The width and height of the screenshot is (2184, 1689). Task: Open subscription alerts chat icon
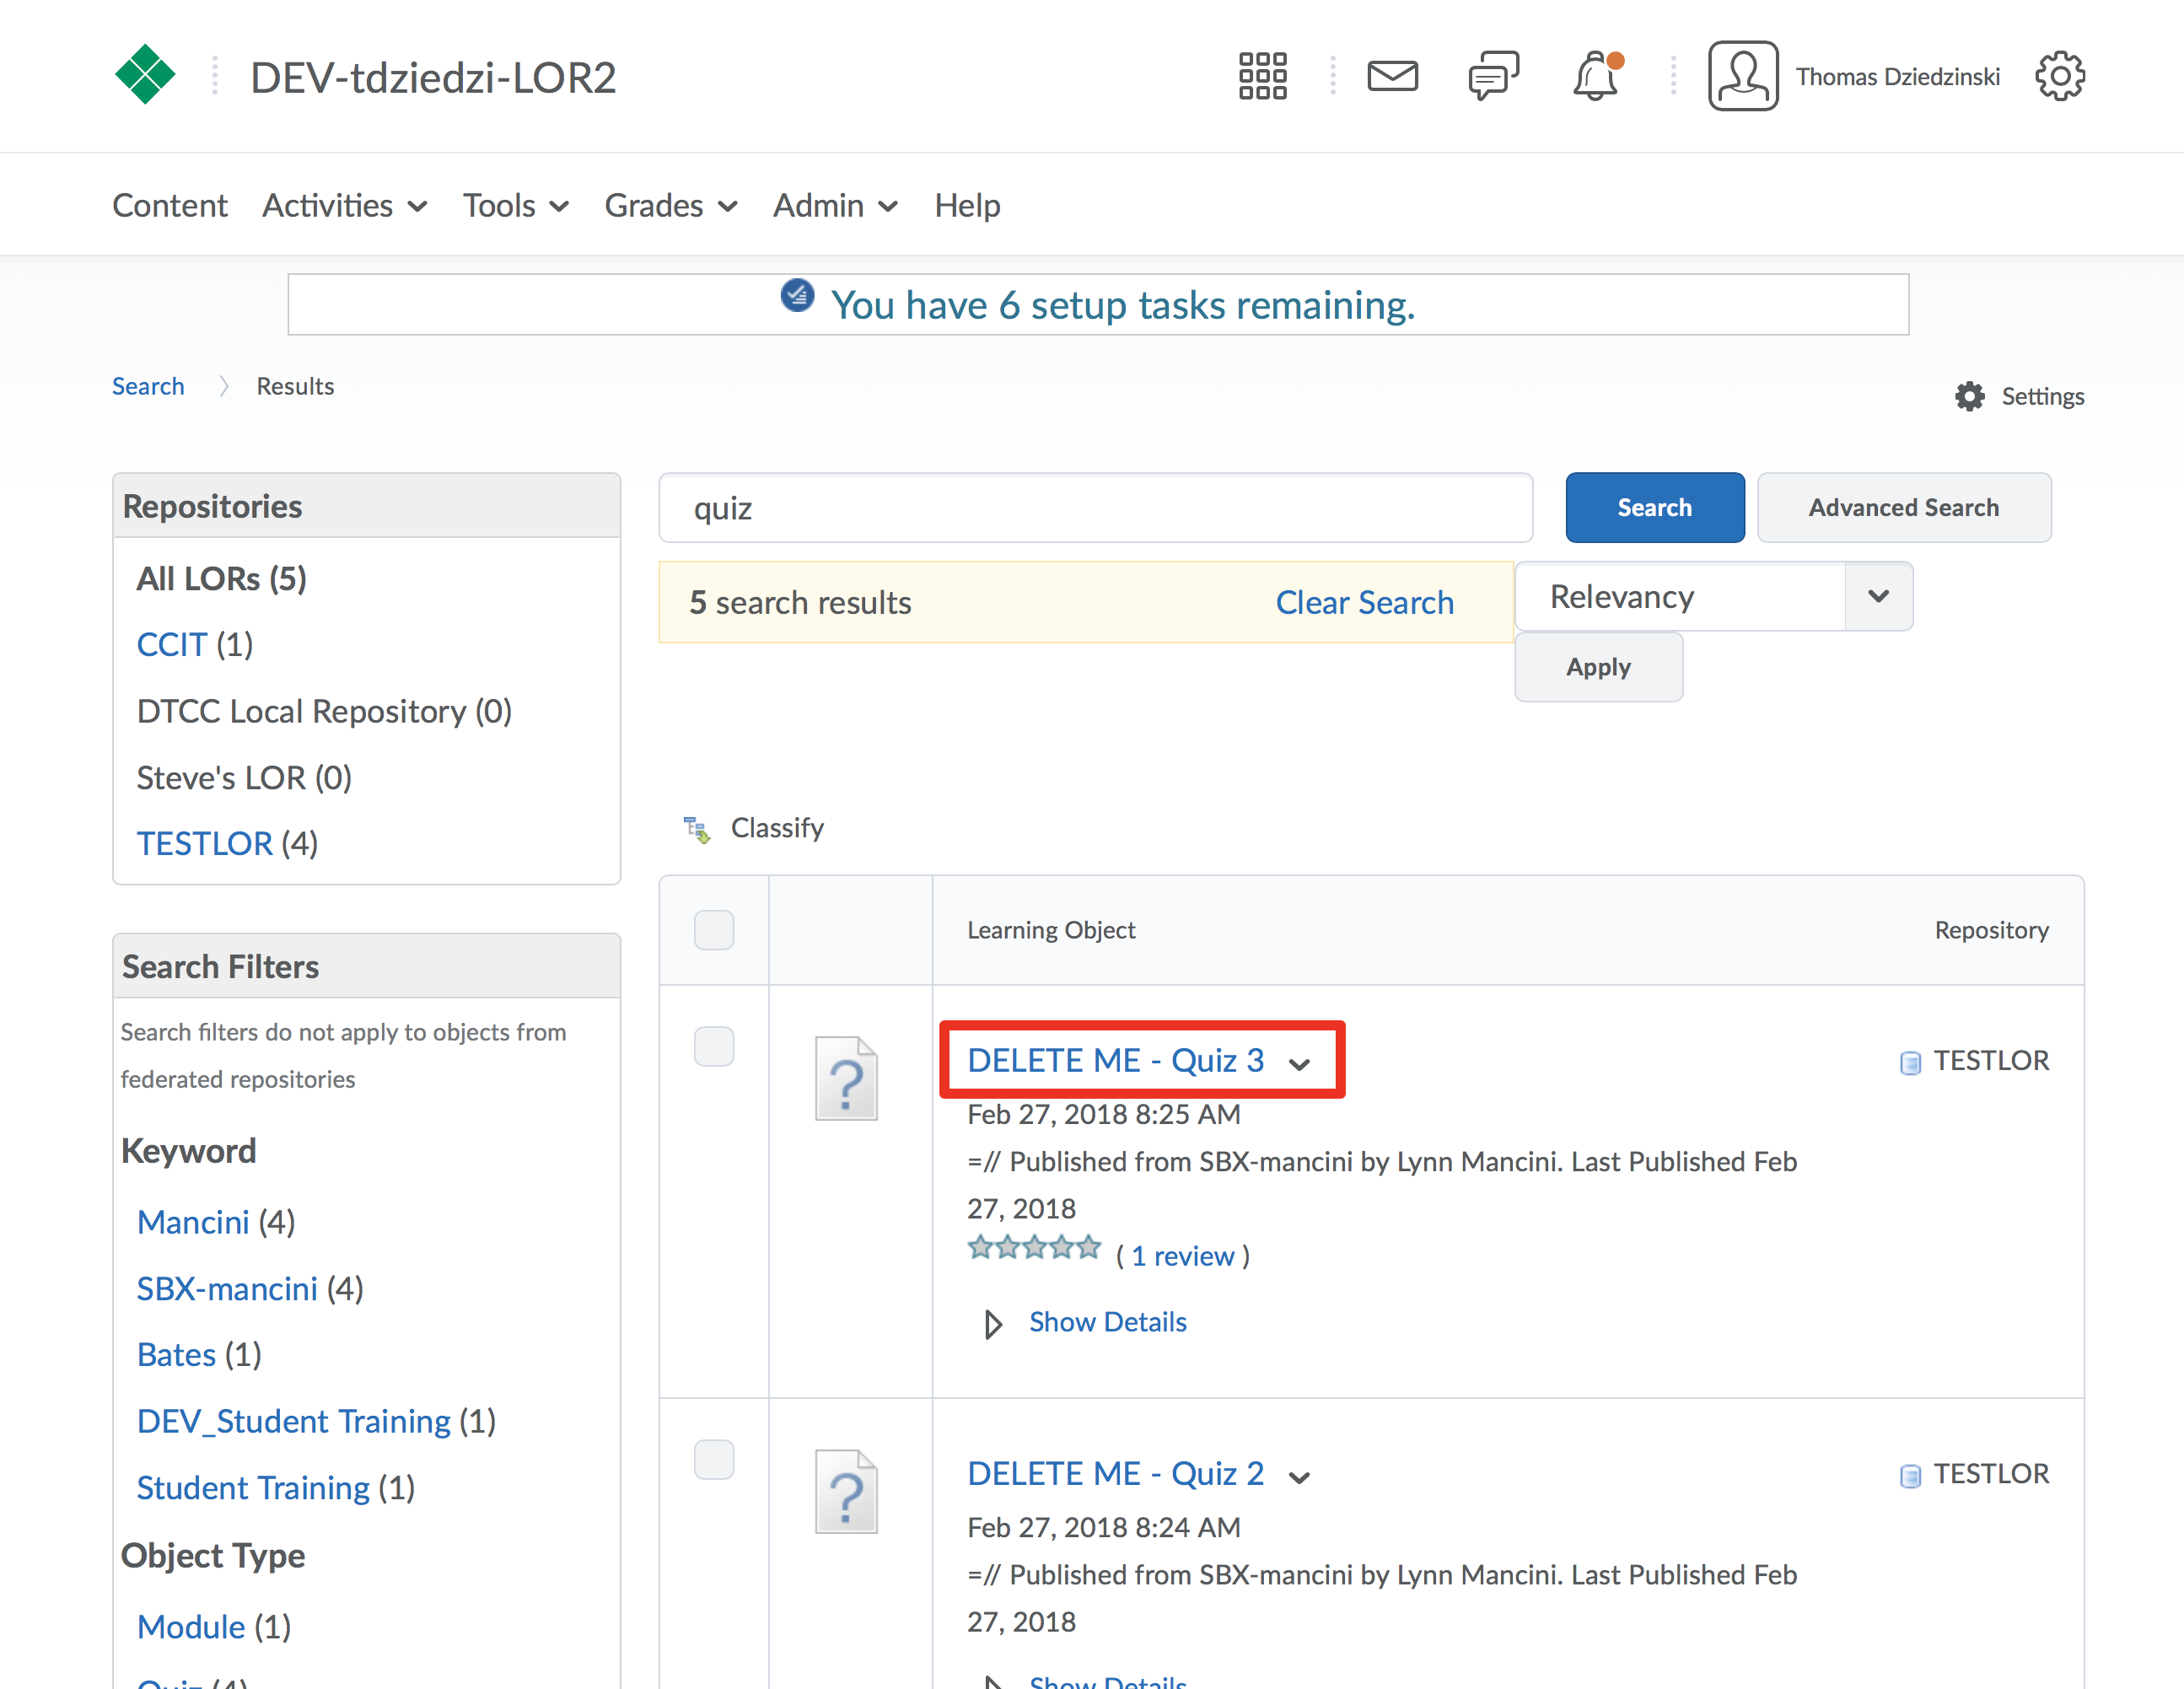(x=1493, y=76)
